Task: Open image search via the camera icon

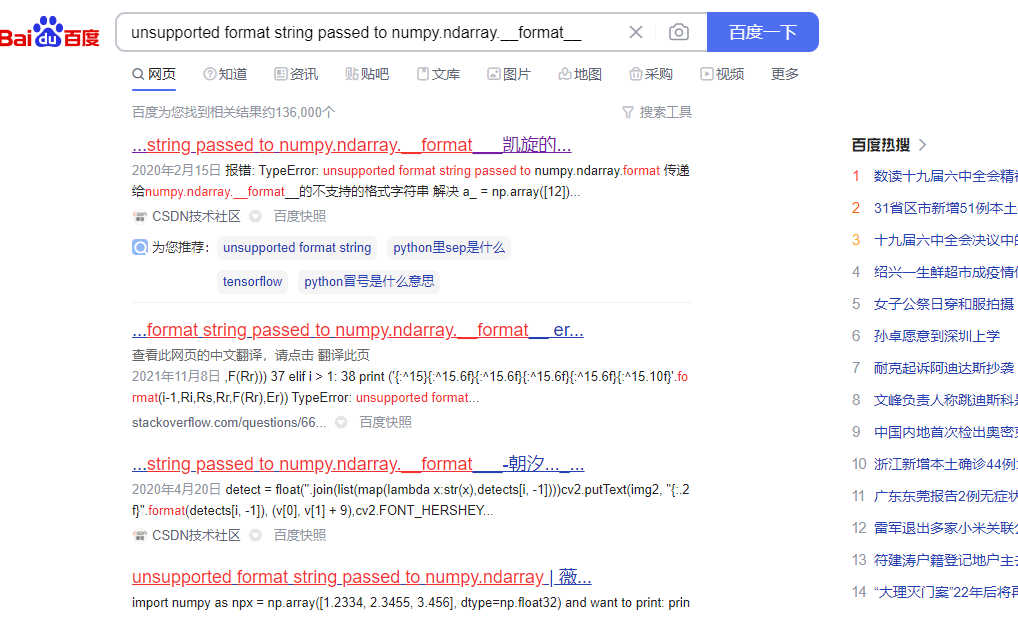Action: [x=678, y=32]
